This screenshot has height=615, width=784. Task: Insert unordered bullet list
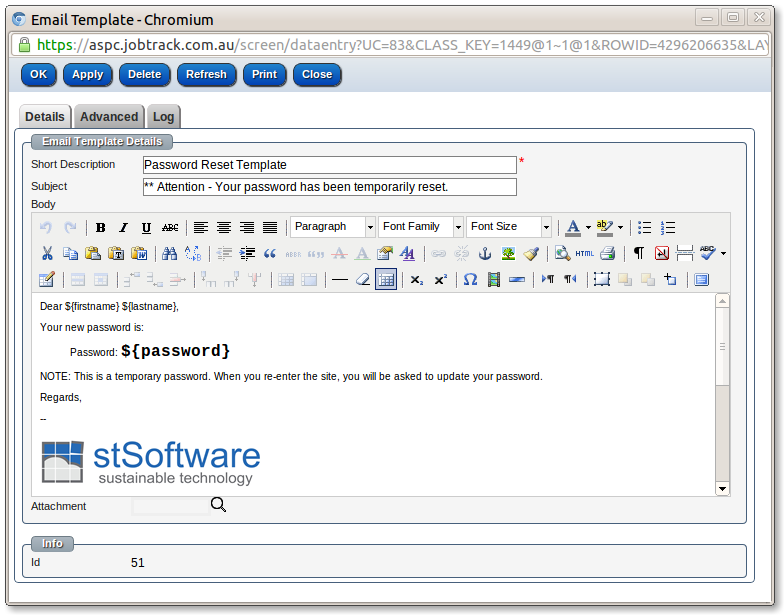645,228
